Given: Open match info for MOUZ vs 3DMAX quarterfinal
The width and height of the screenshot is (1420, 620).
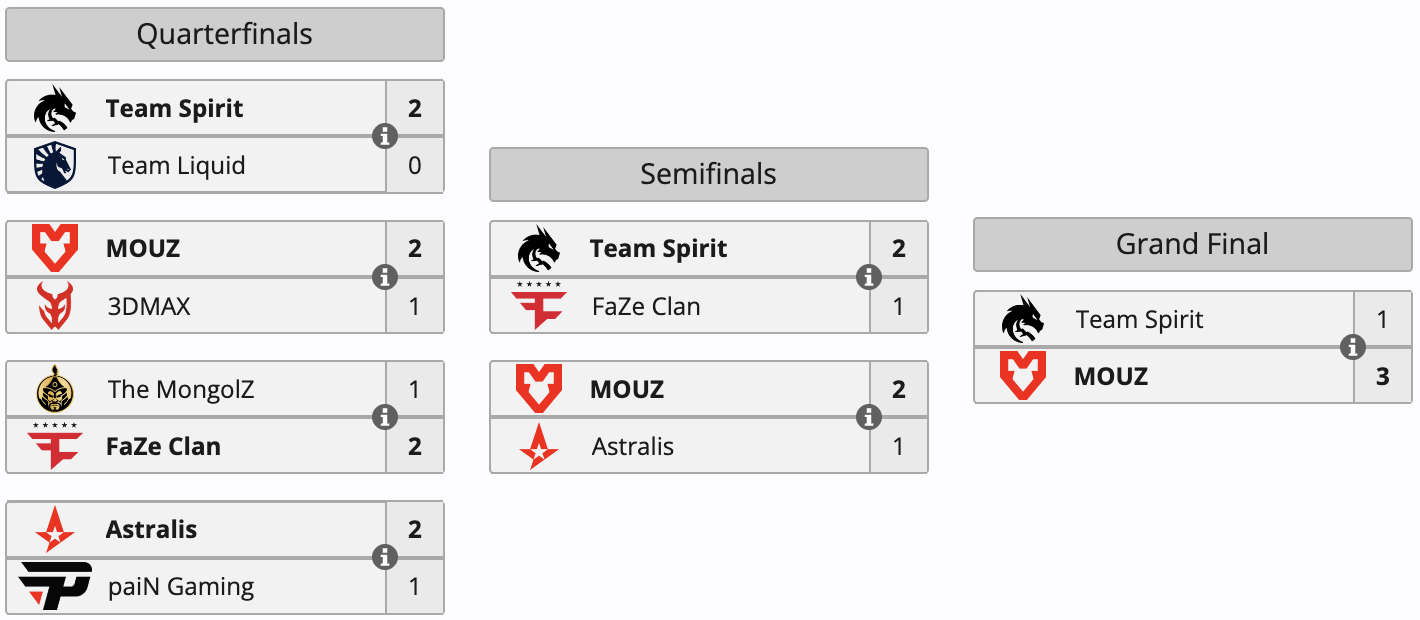Looking at the screenshot, I should [x=385, y=277].
